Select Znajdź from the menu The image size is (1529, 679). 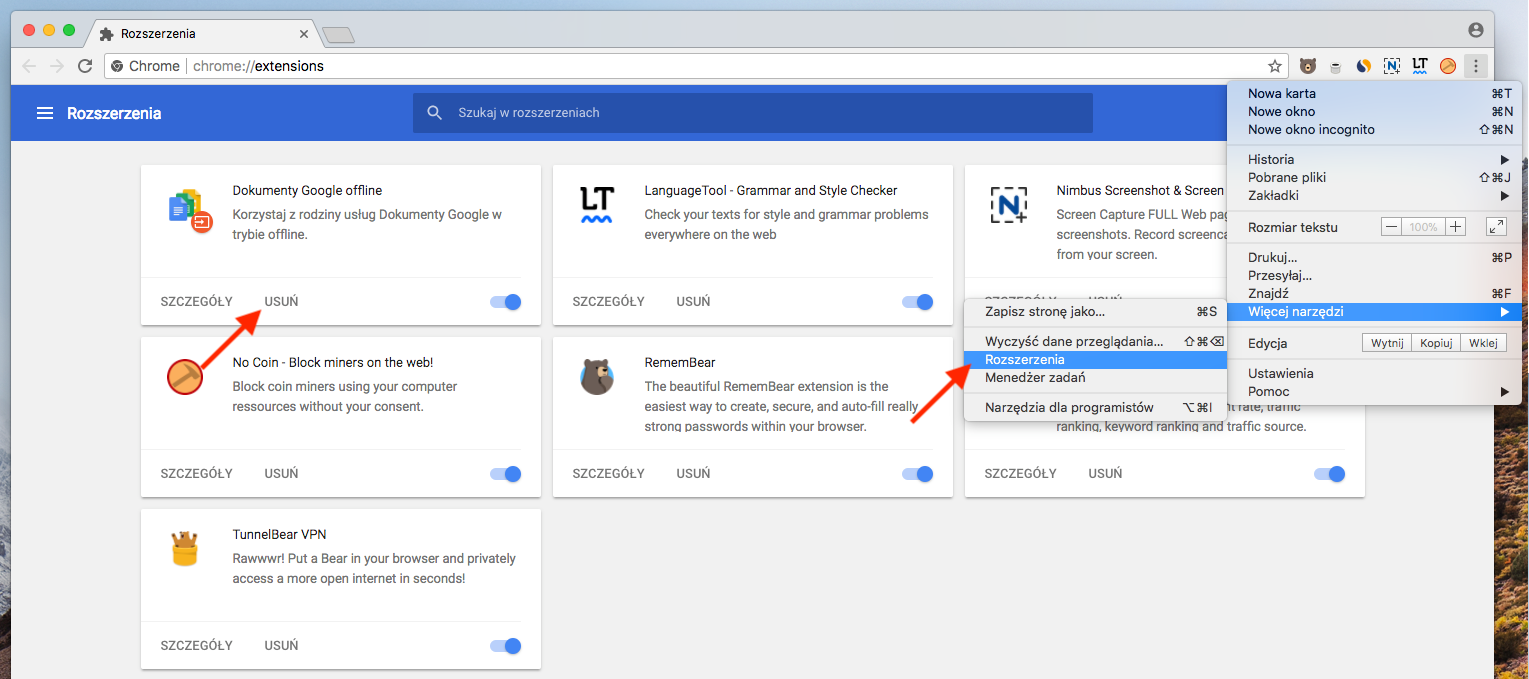1375,293
